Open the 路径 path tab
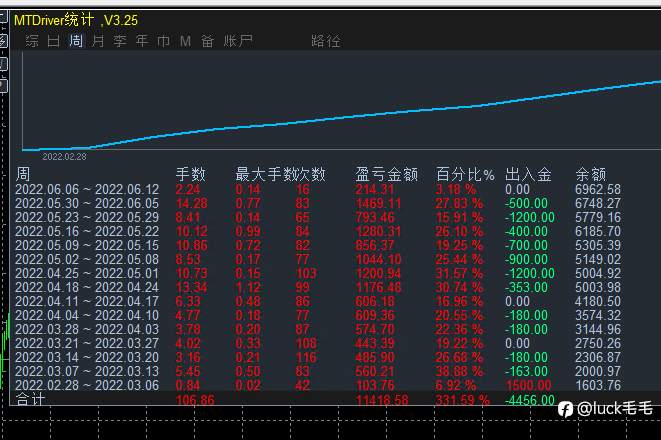 [x=326, y=41]
